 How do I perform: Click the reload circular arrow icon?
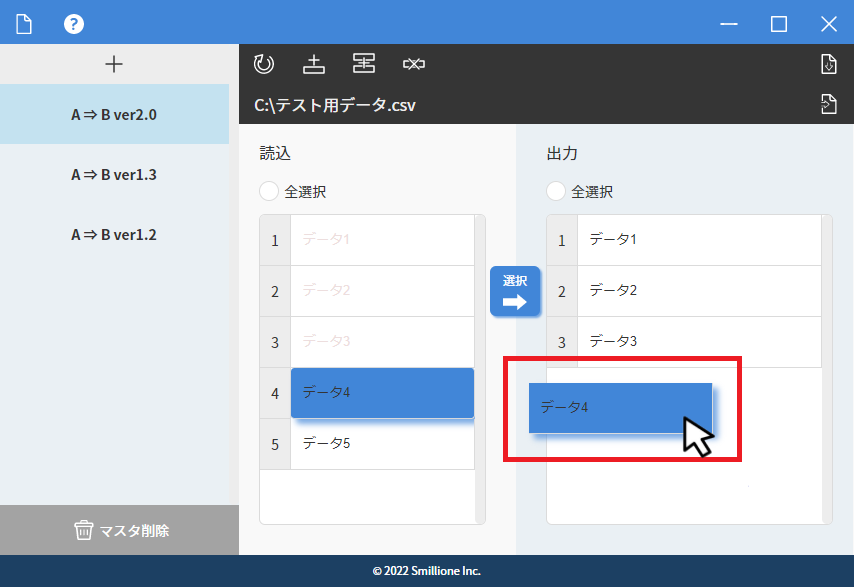[264, 64]
